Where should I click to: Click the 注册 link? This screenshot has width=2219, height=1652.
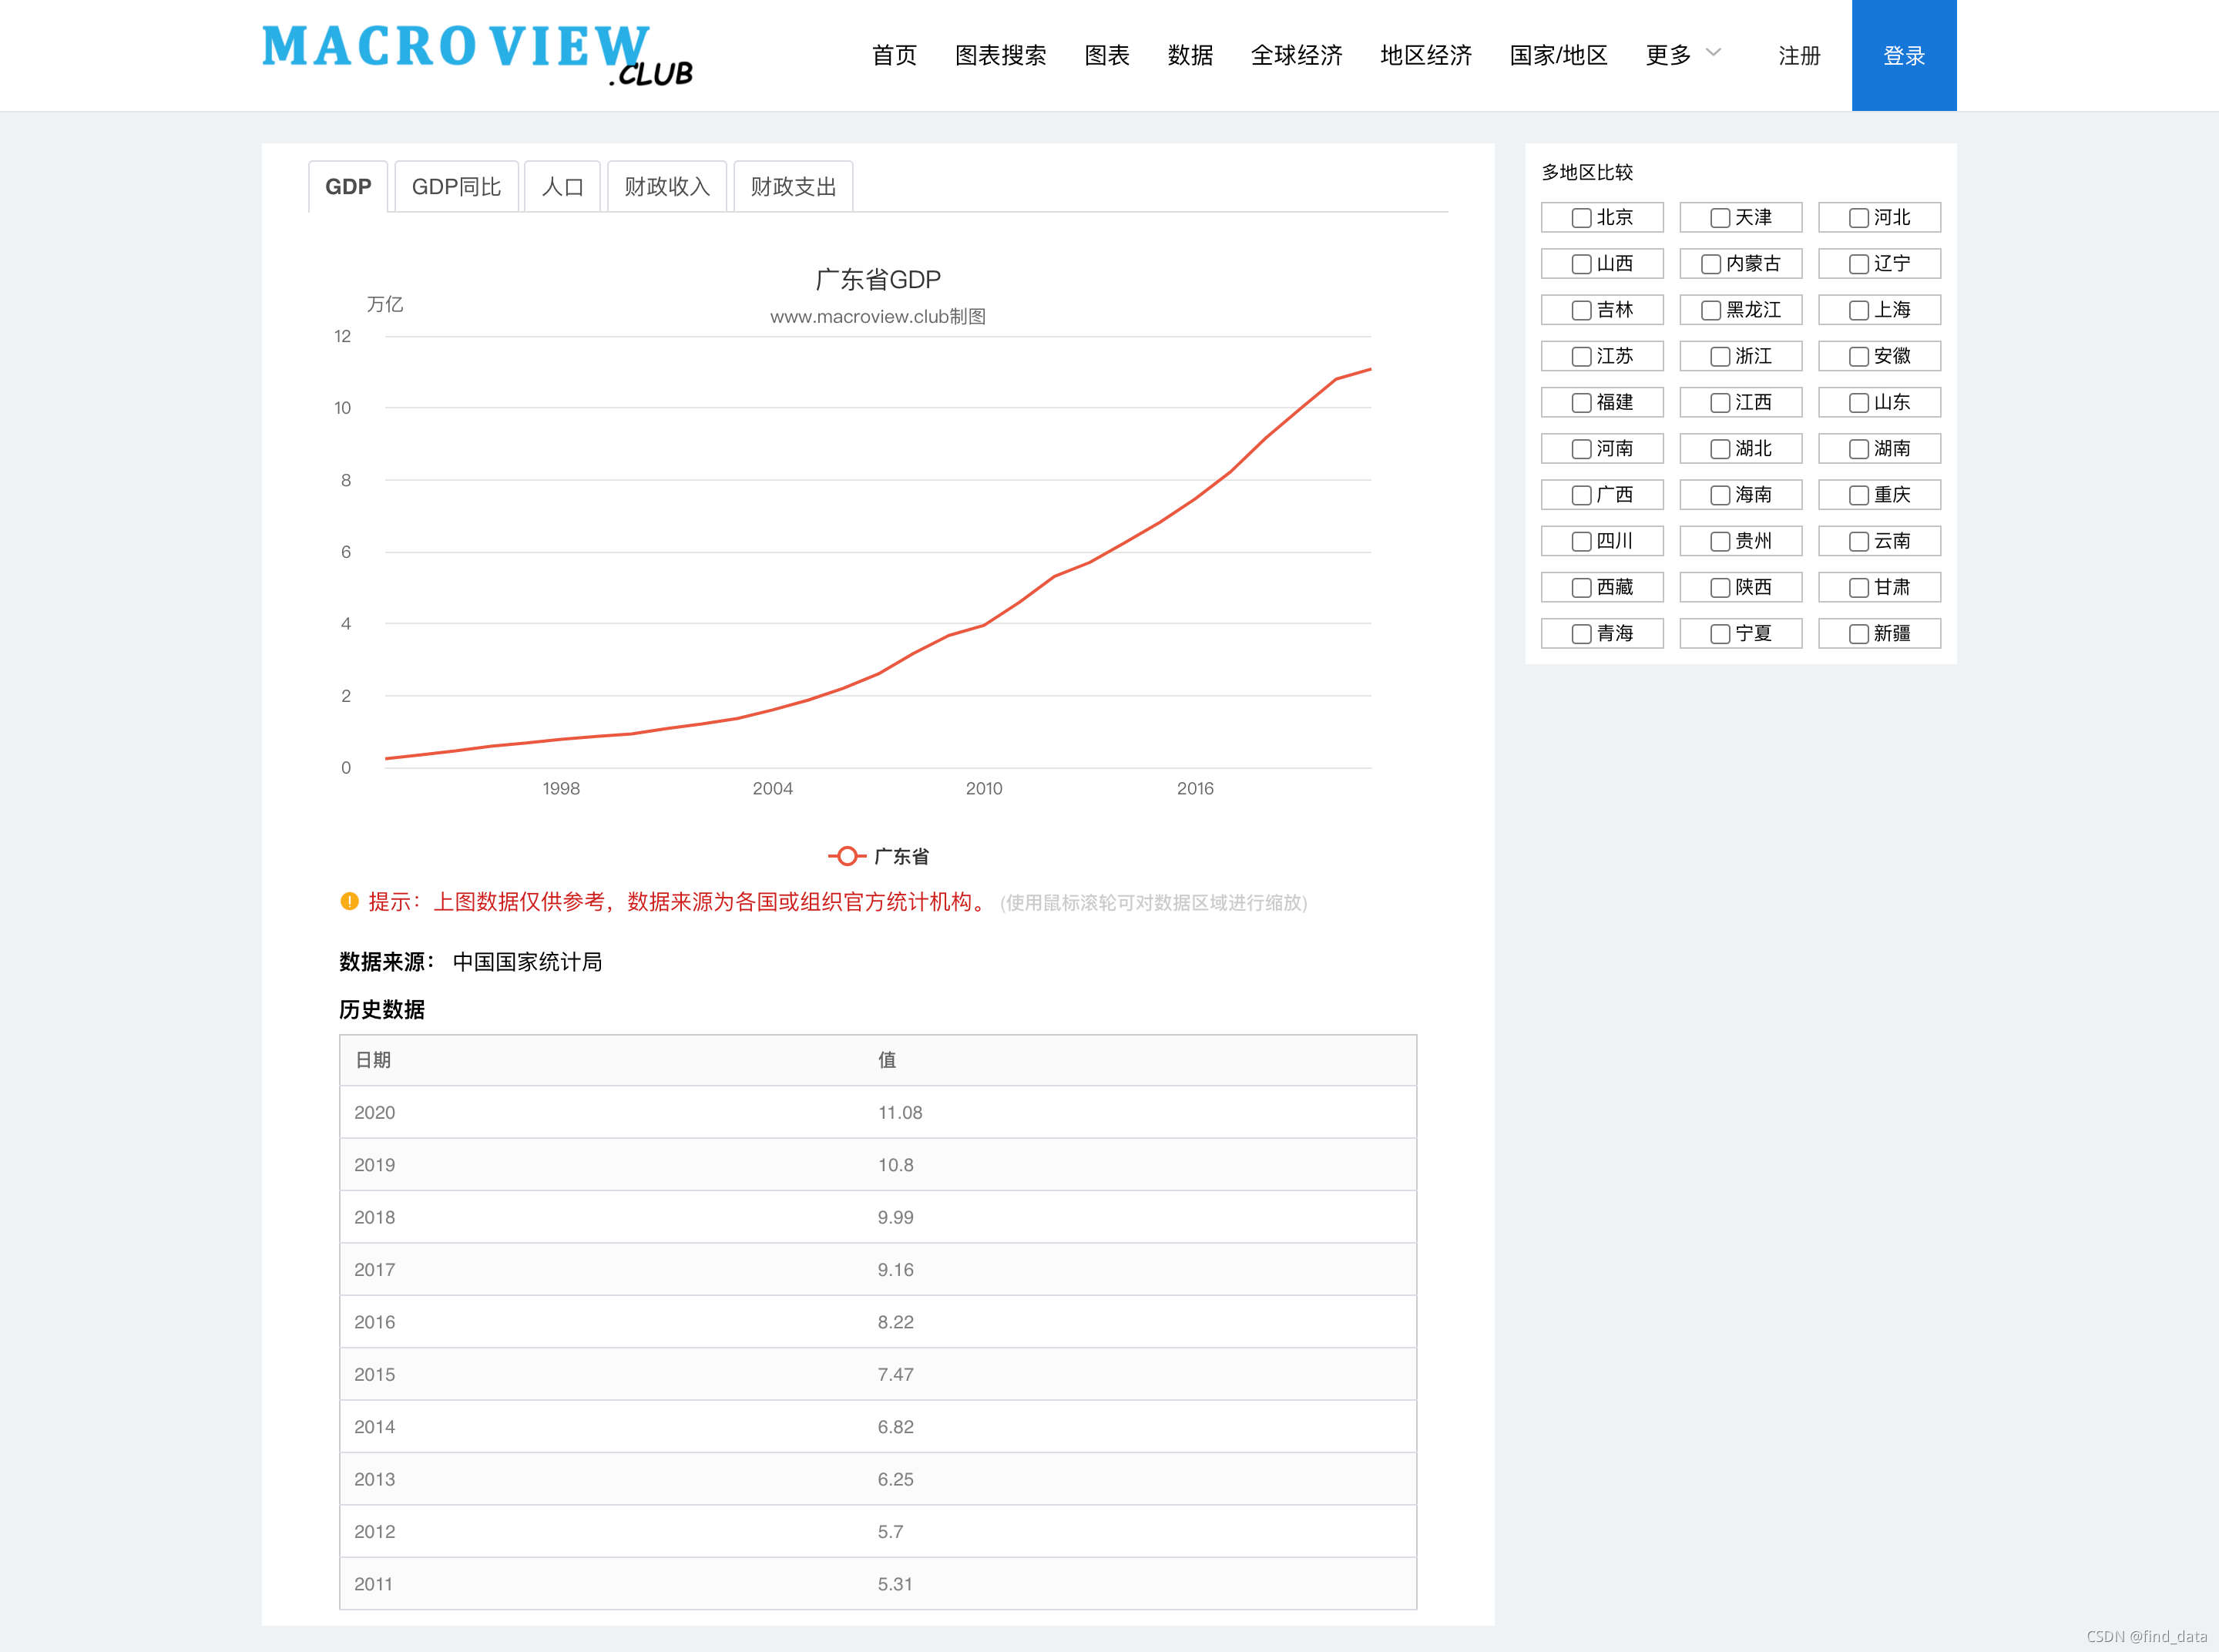pyautogui.click(x=1799, y=56)
